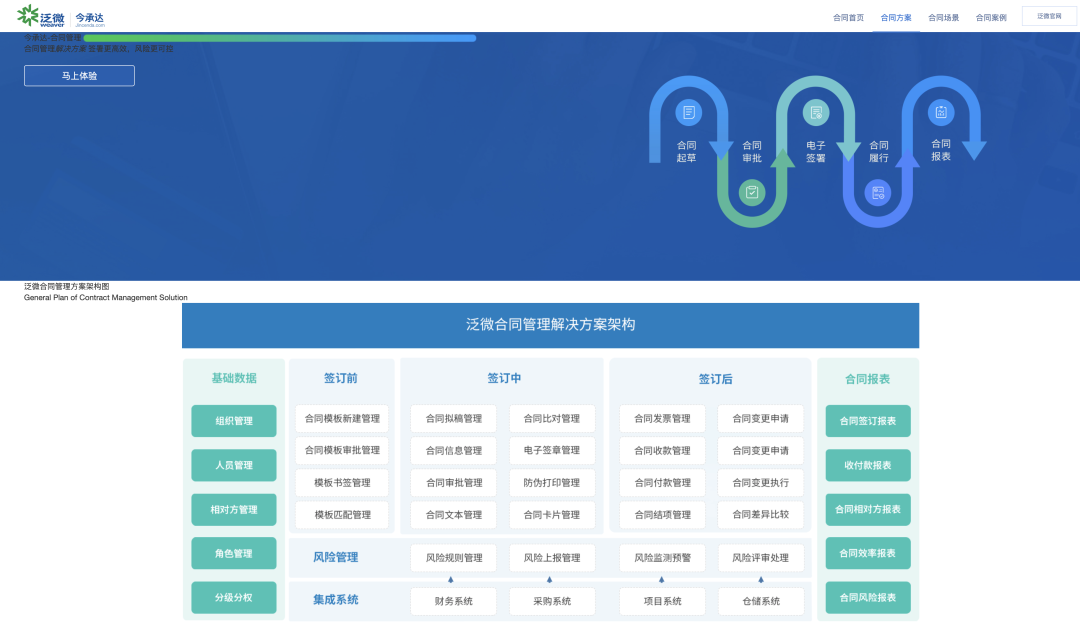Viewport: 1080px width, 631px height.
Task: Click the 合同变更执行 cell
Action: [x=760, y=483]
